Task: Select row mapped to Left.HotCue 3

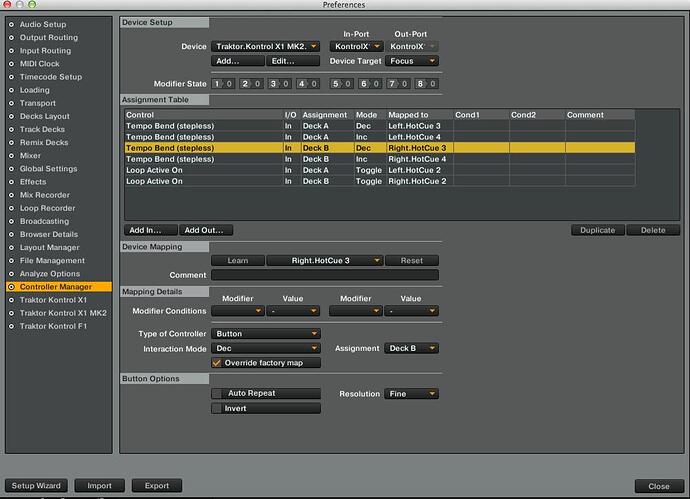Action: tap(380, 126)
